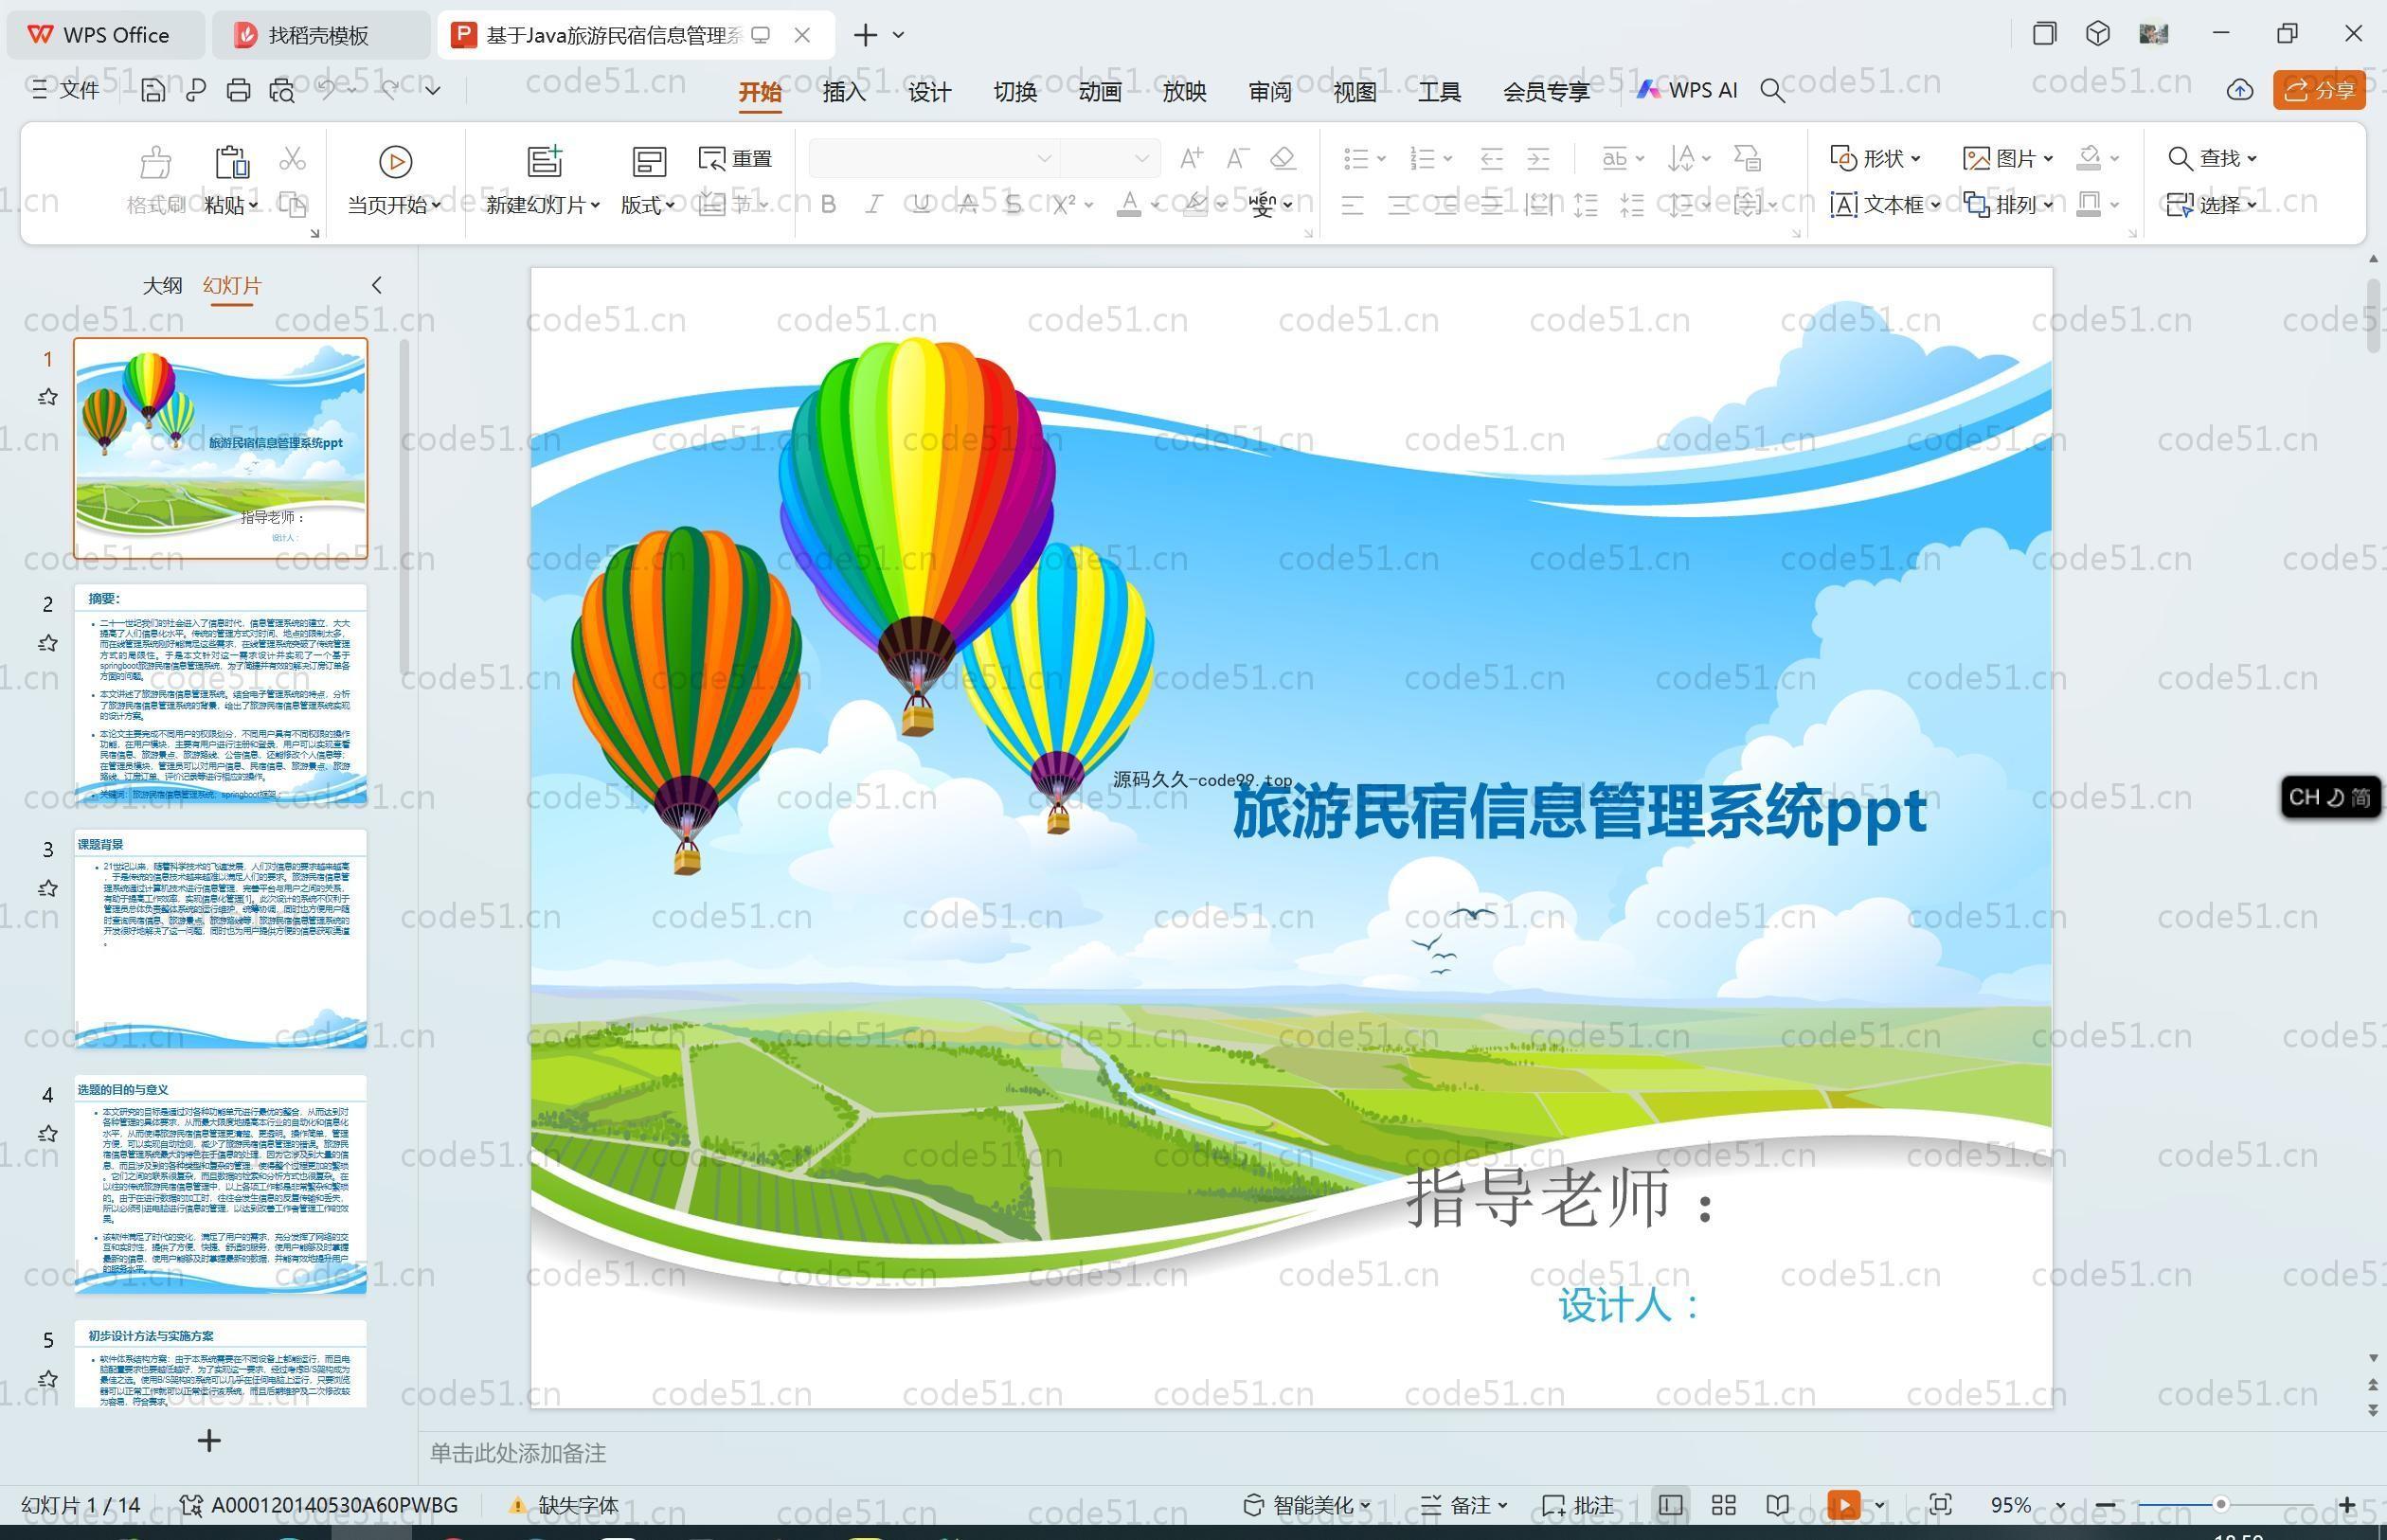
Task: Open the Arrange dropdown
Action: (x=2008, y=205)
